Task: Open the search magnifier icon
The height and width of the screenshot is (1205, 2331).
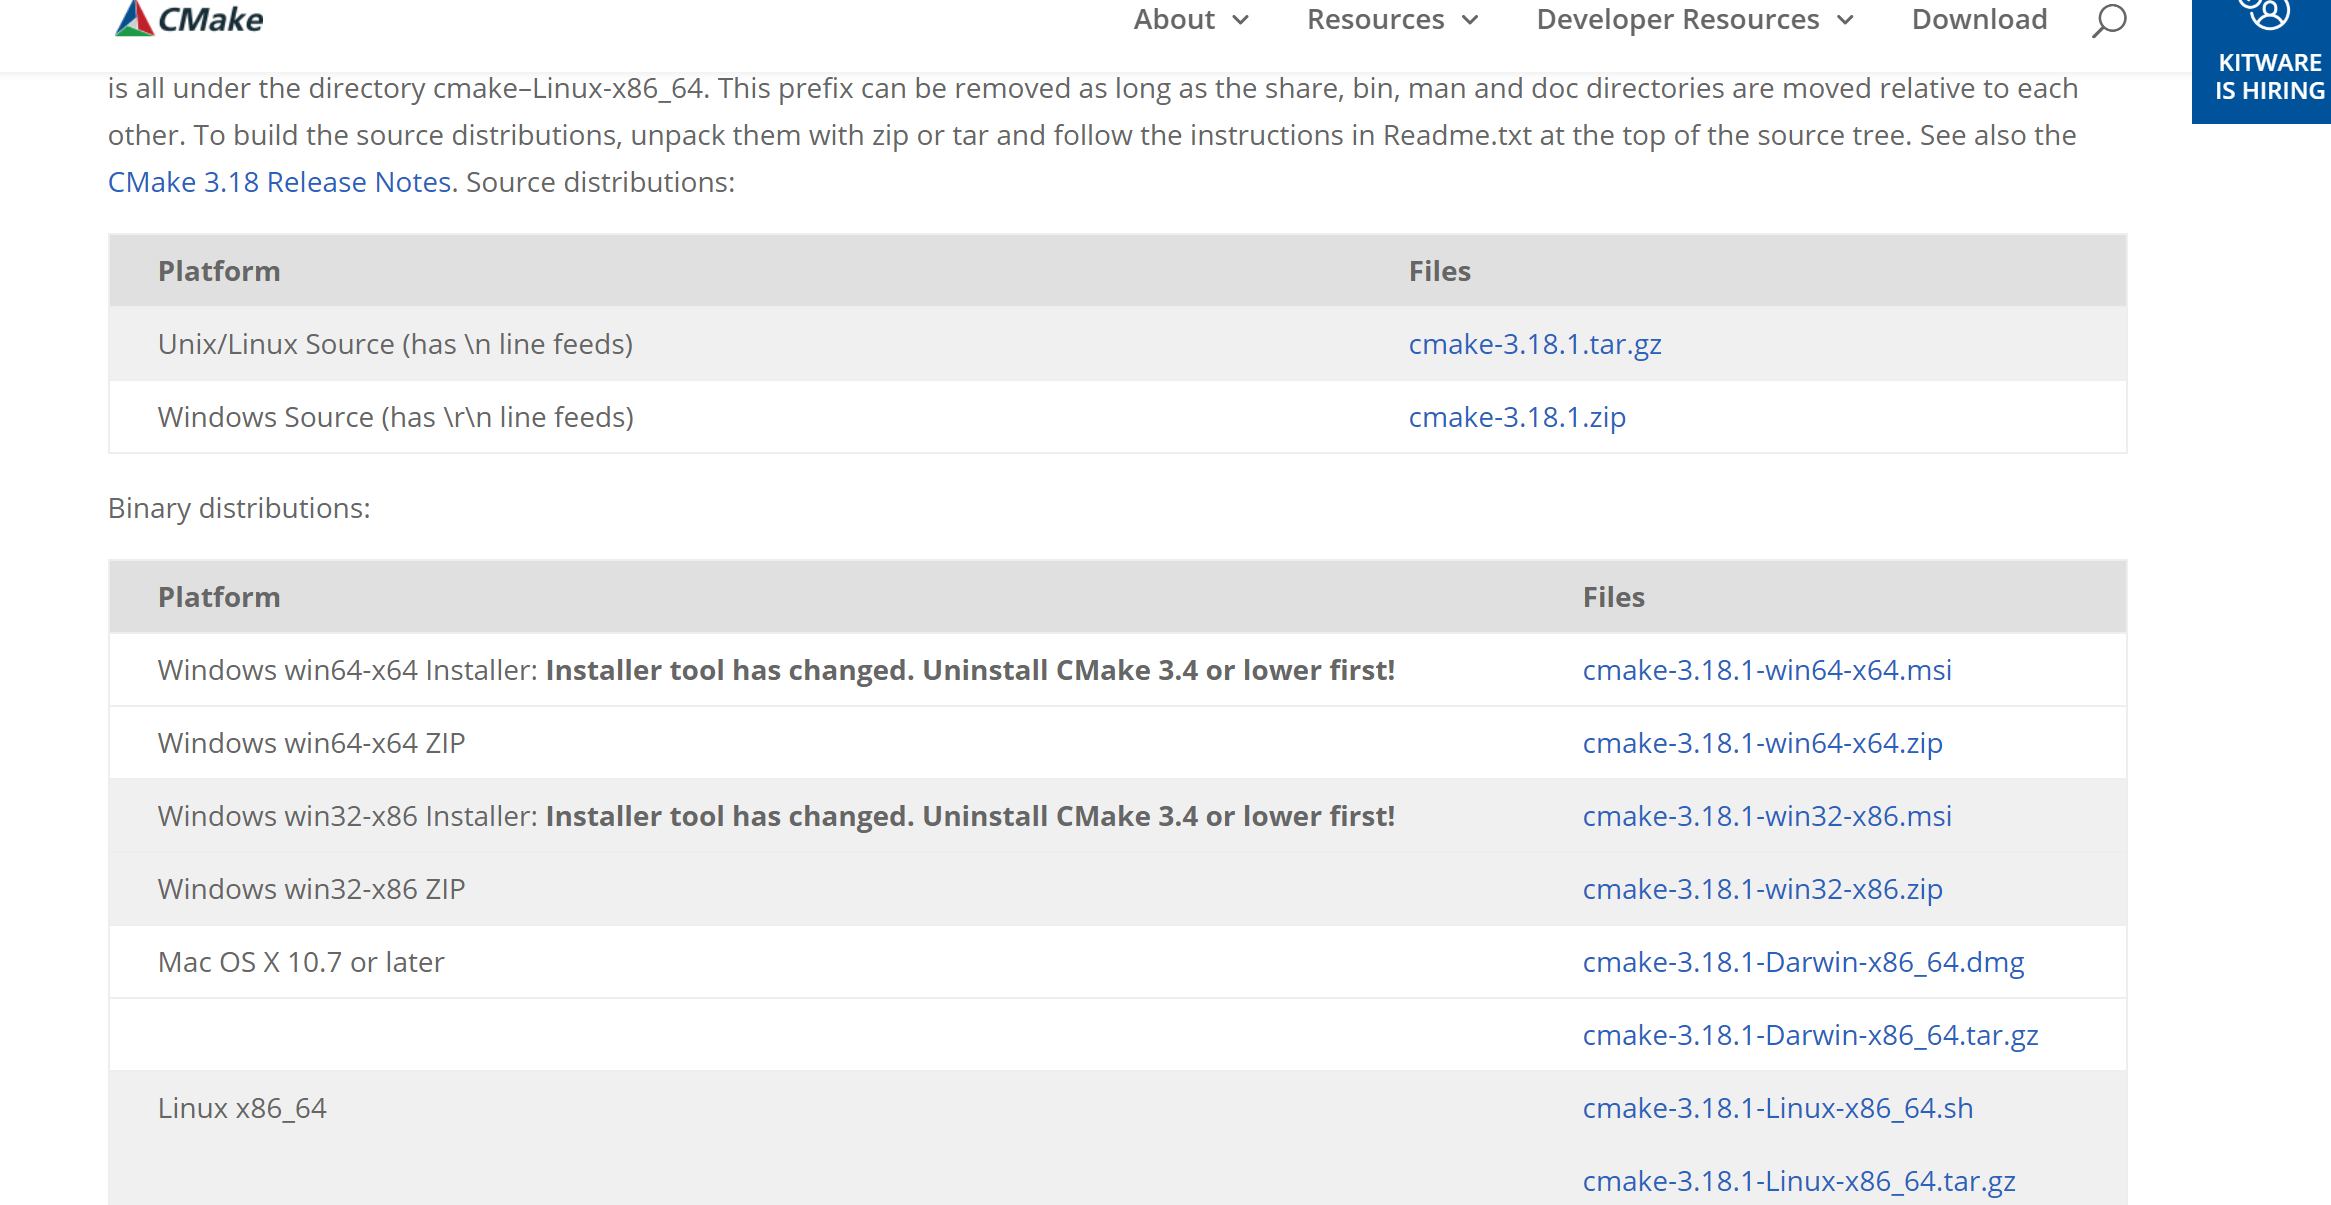Action: click(x=2108, y=20)
